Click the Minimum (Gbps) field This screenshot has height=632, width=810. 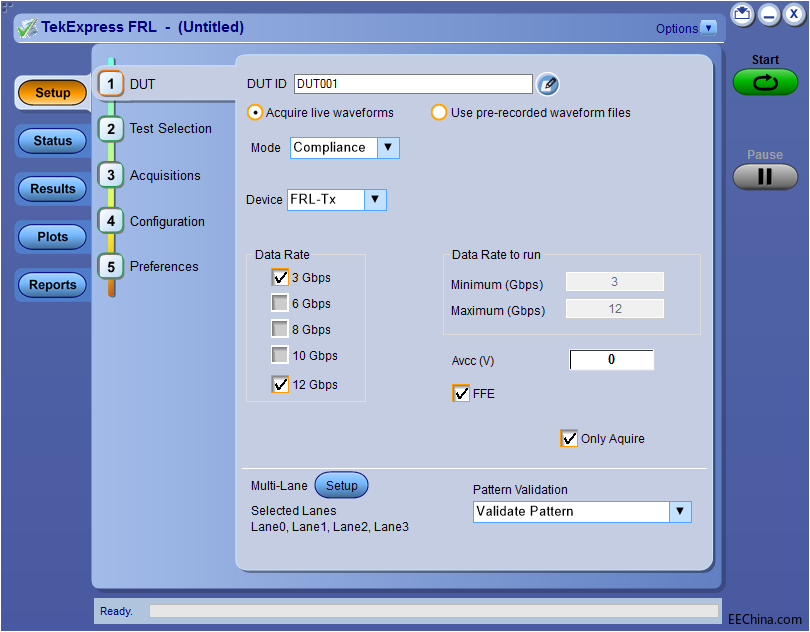point(615,282)
